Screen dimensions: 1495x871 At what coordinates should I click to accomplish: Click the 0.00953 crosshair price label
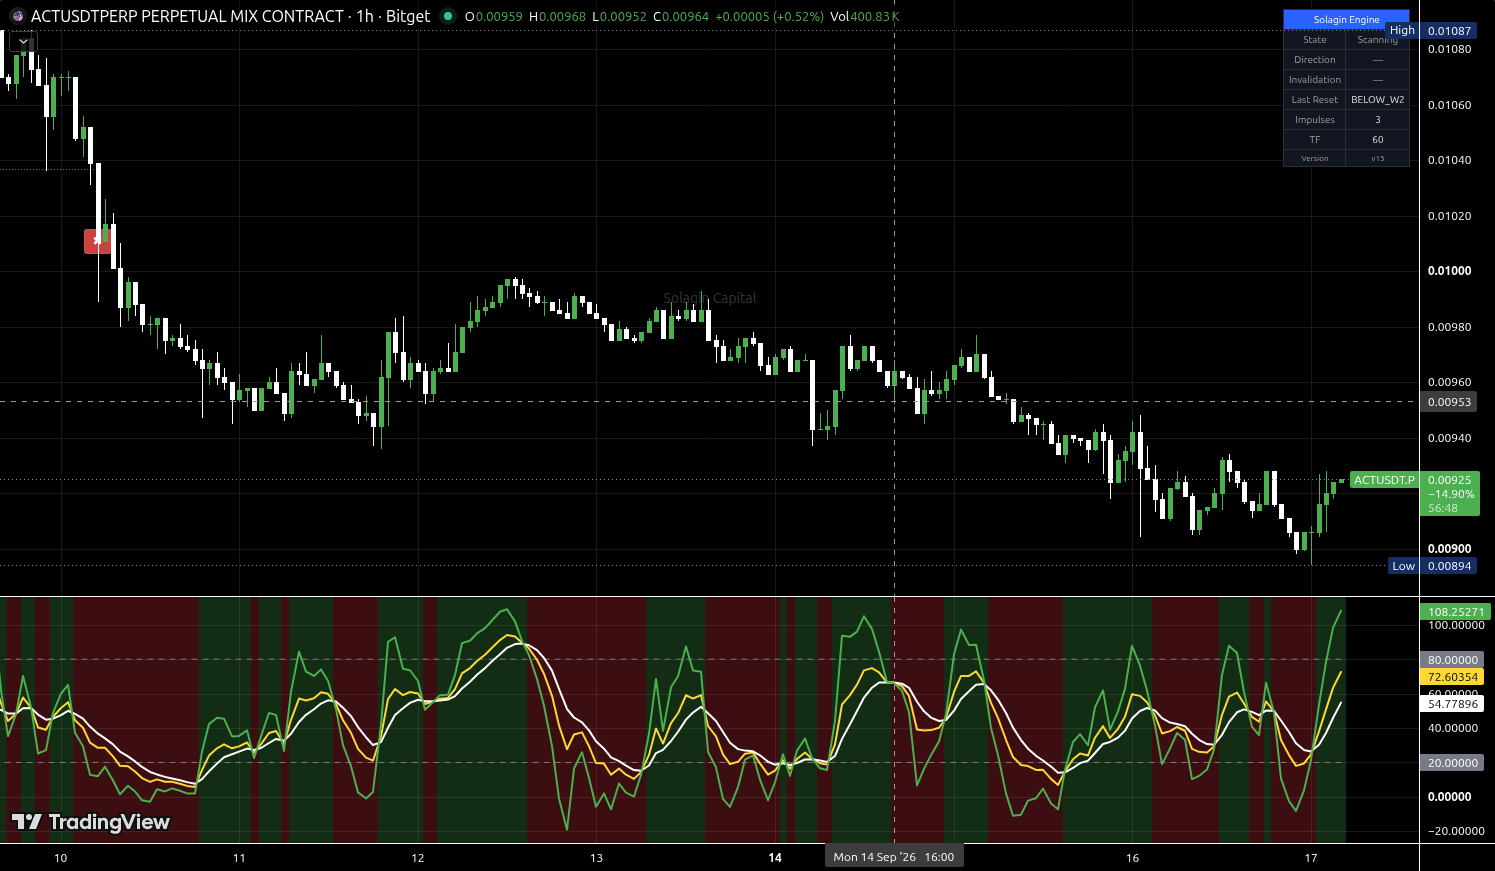1449,402
